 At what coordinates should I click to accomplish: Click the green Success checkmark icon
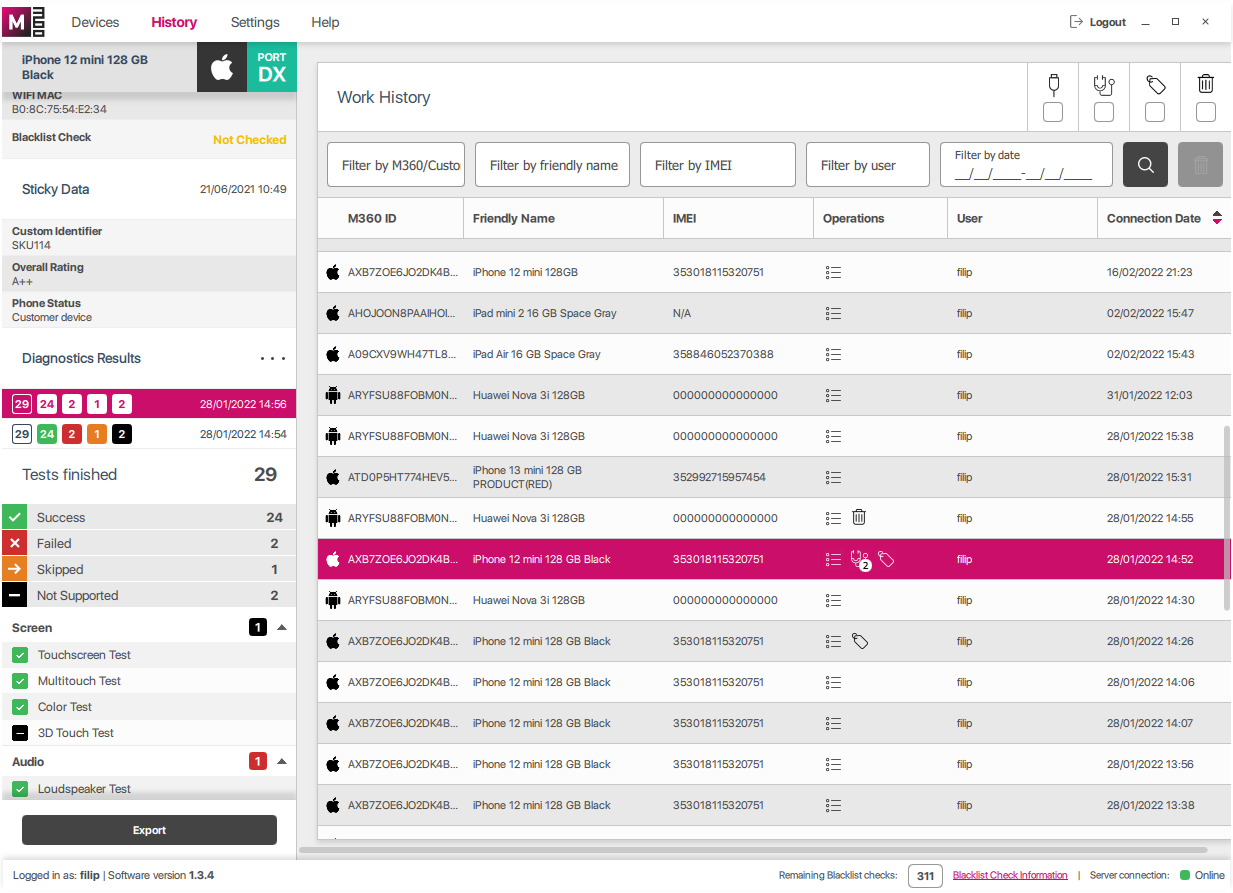(15, 517)
